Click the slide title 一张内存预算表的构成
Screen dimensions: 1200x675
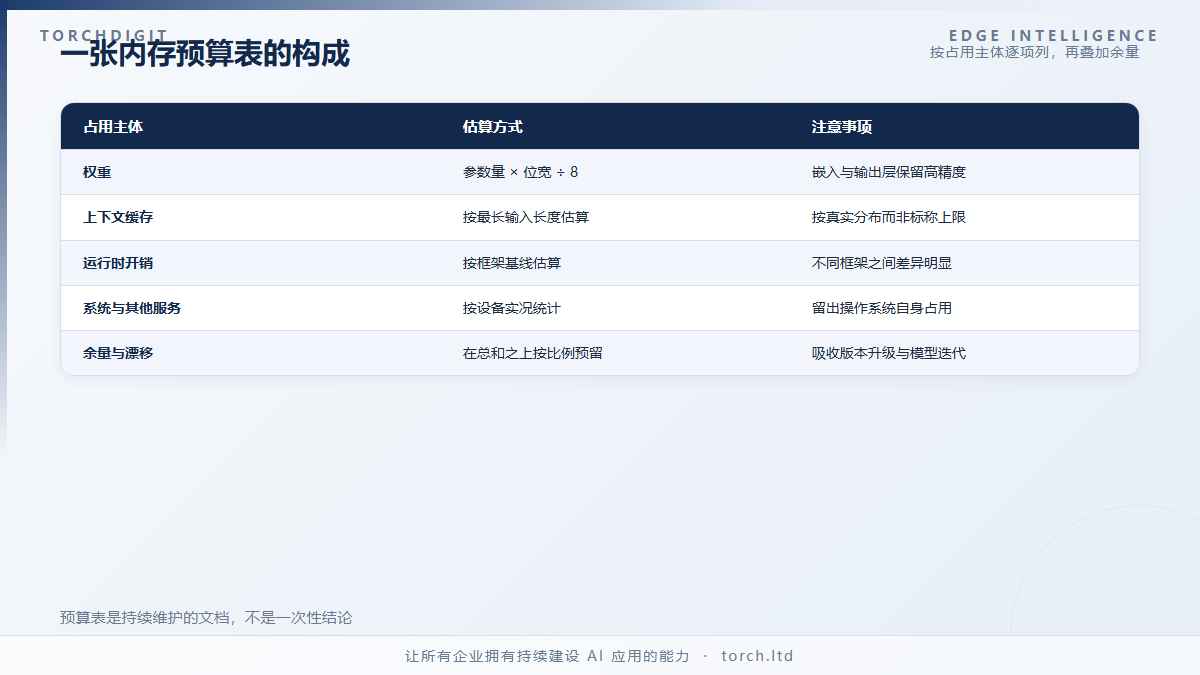(x=205, y=55)
